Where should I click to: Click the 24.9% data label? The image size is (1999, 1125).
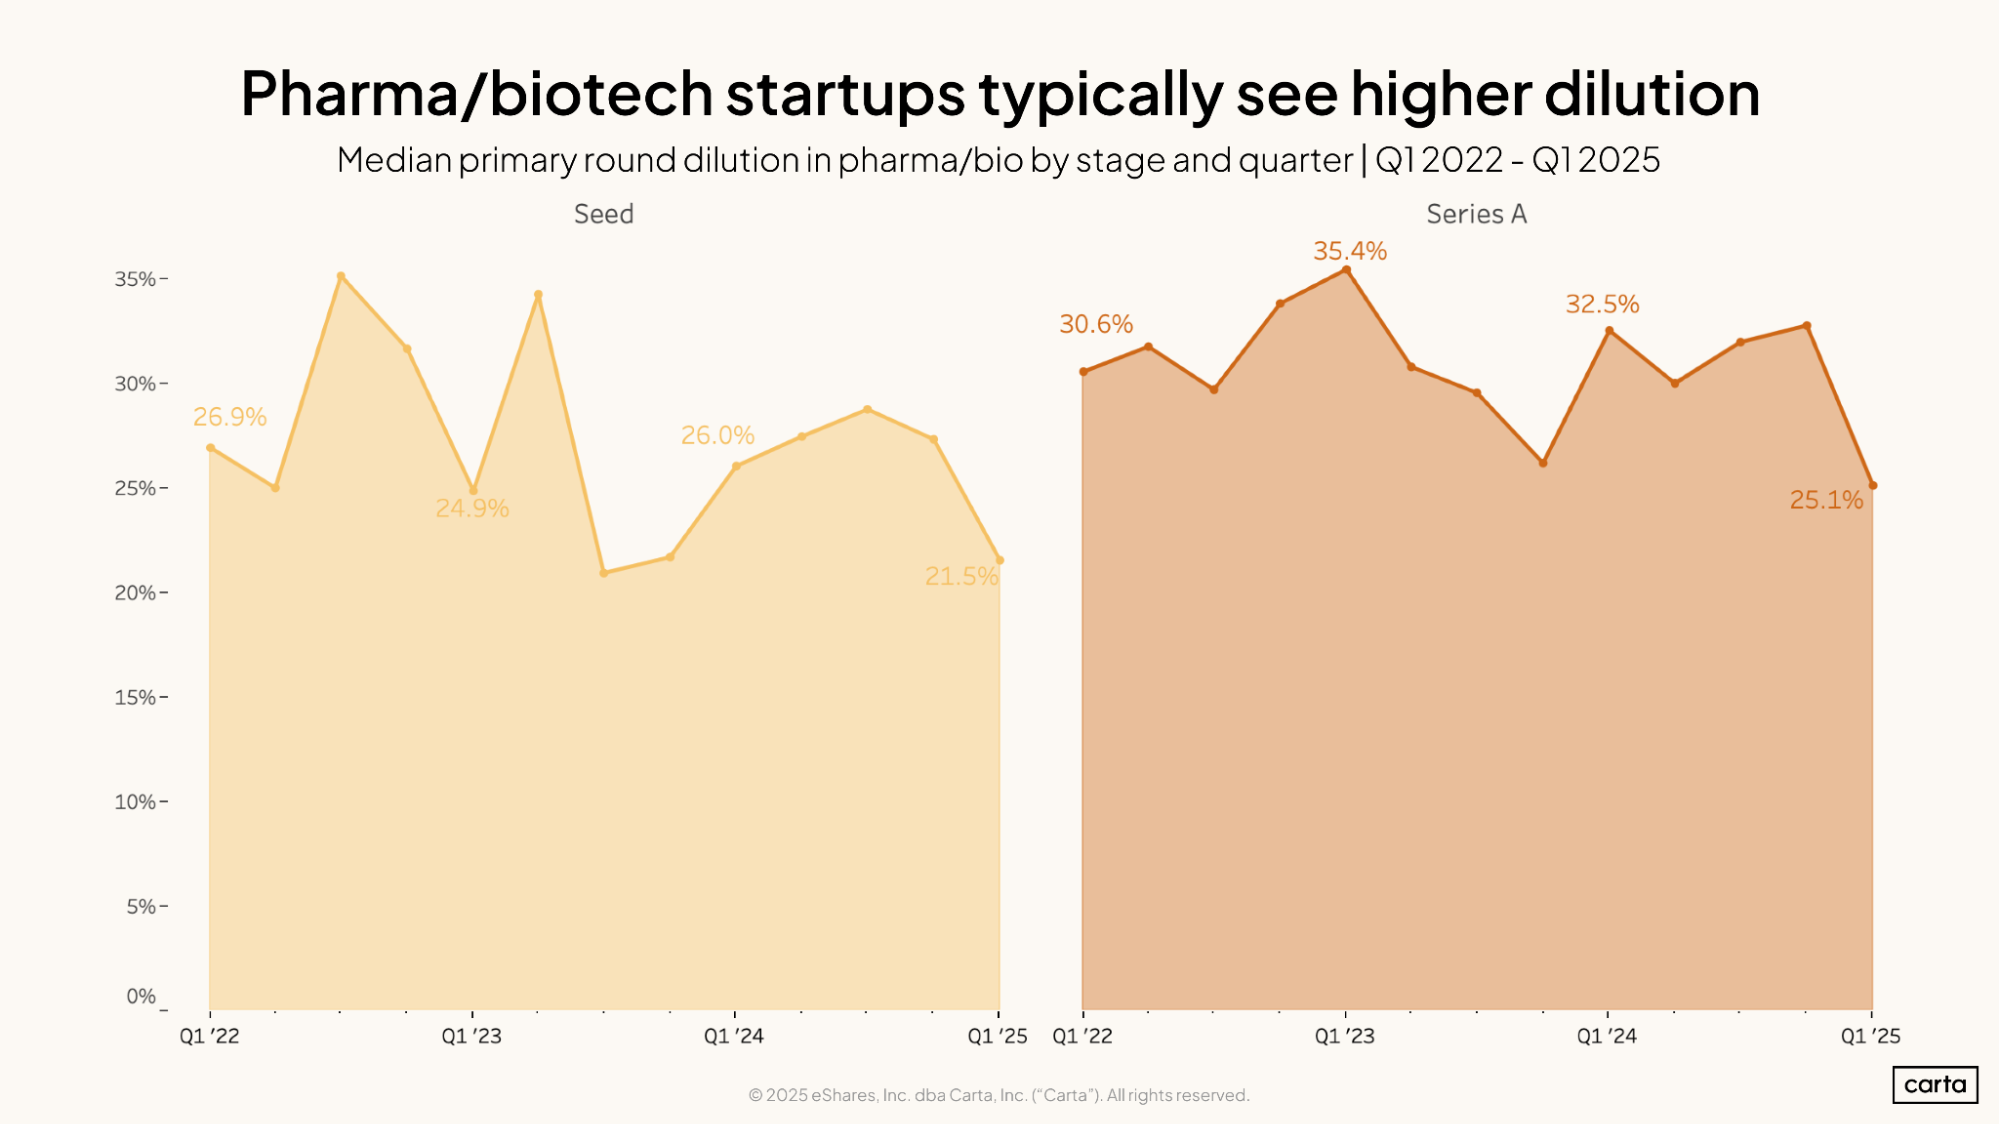tap(472, 508)
